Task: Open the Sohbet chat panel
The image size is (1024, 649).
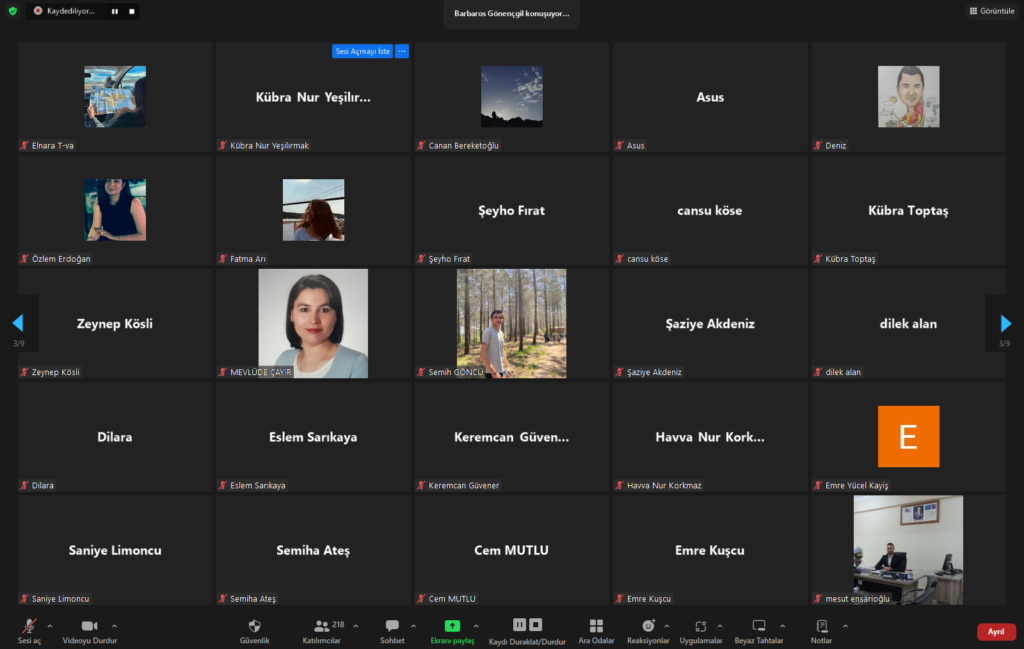Action: (x=392, y=626)
